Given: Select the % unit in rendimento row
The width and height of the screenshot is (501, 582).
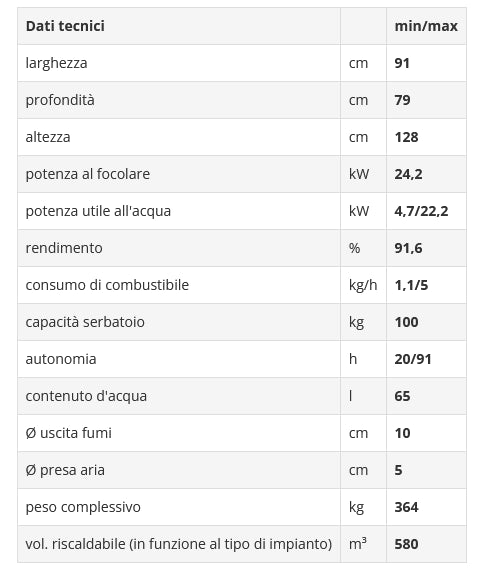Looking at the screenshot, I should pos(354,248).
